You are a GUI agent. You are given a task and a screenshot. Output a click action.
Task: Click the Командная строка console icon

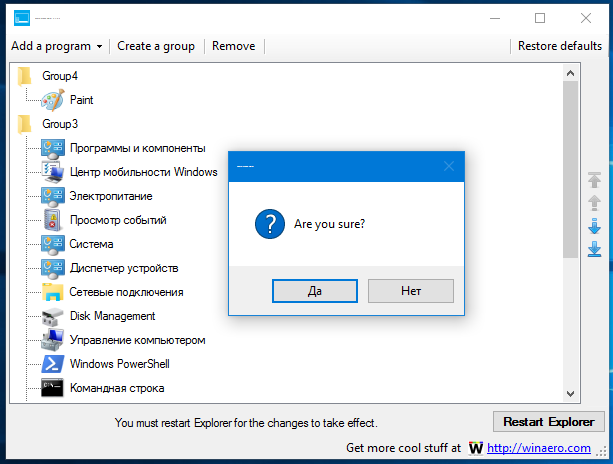[x=52, y=388]
